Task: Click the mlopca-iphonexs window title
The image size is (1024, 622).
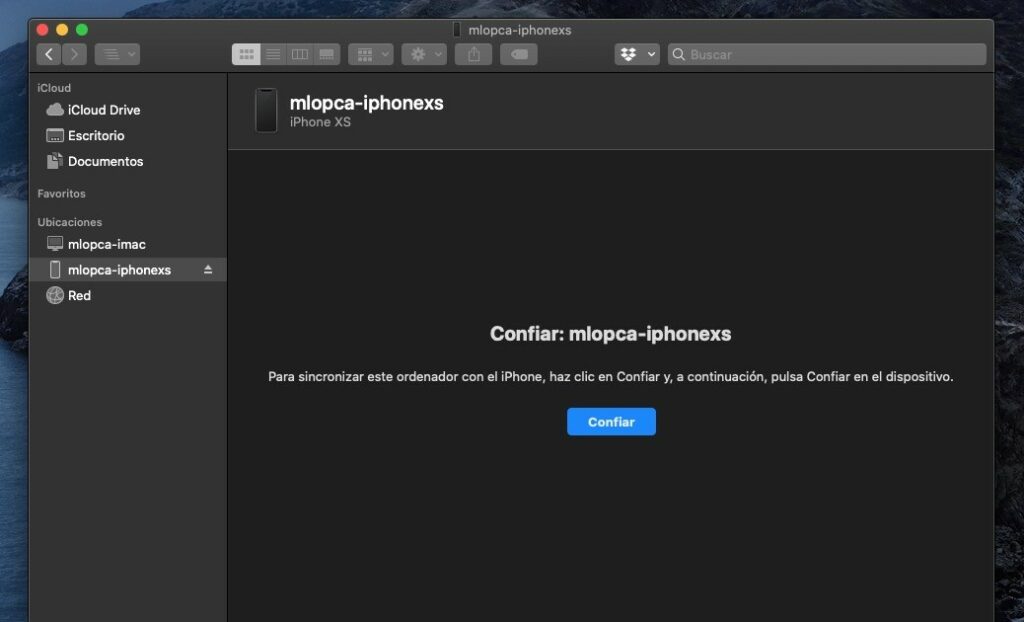Action: [520, 30]
